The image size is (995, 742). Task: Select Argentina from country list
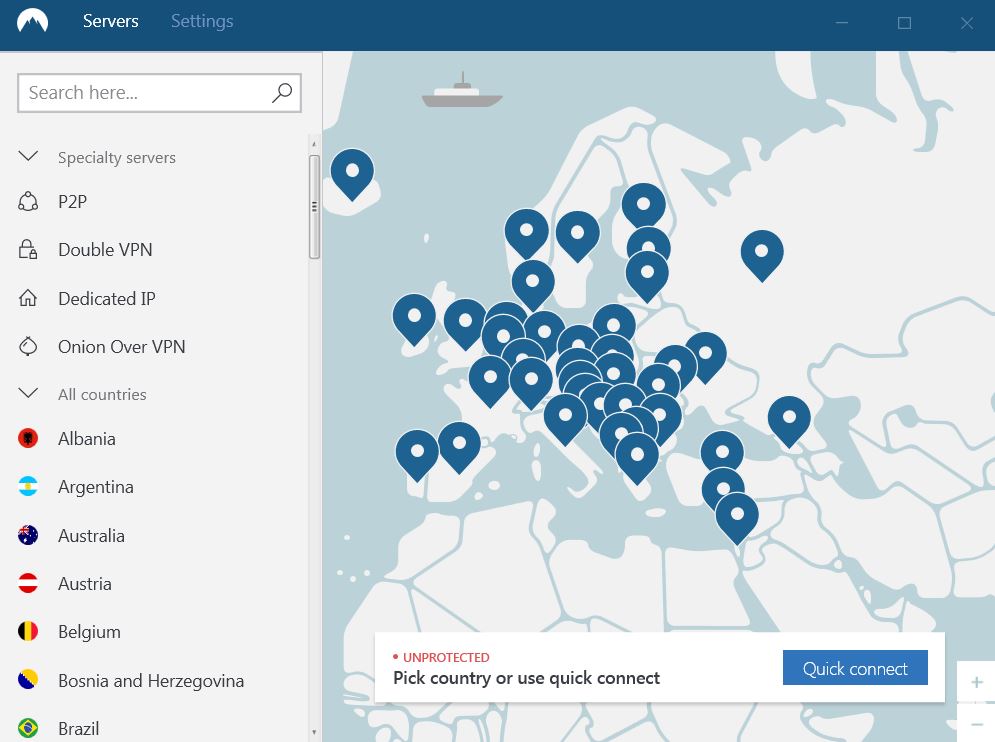pos(96,487)
